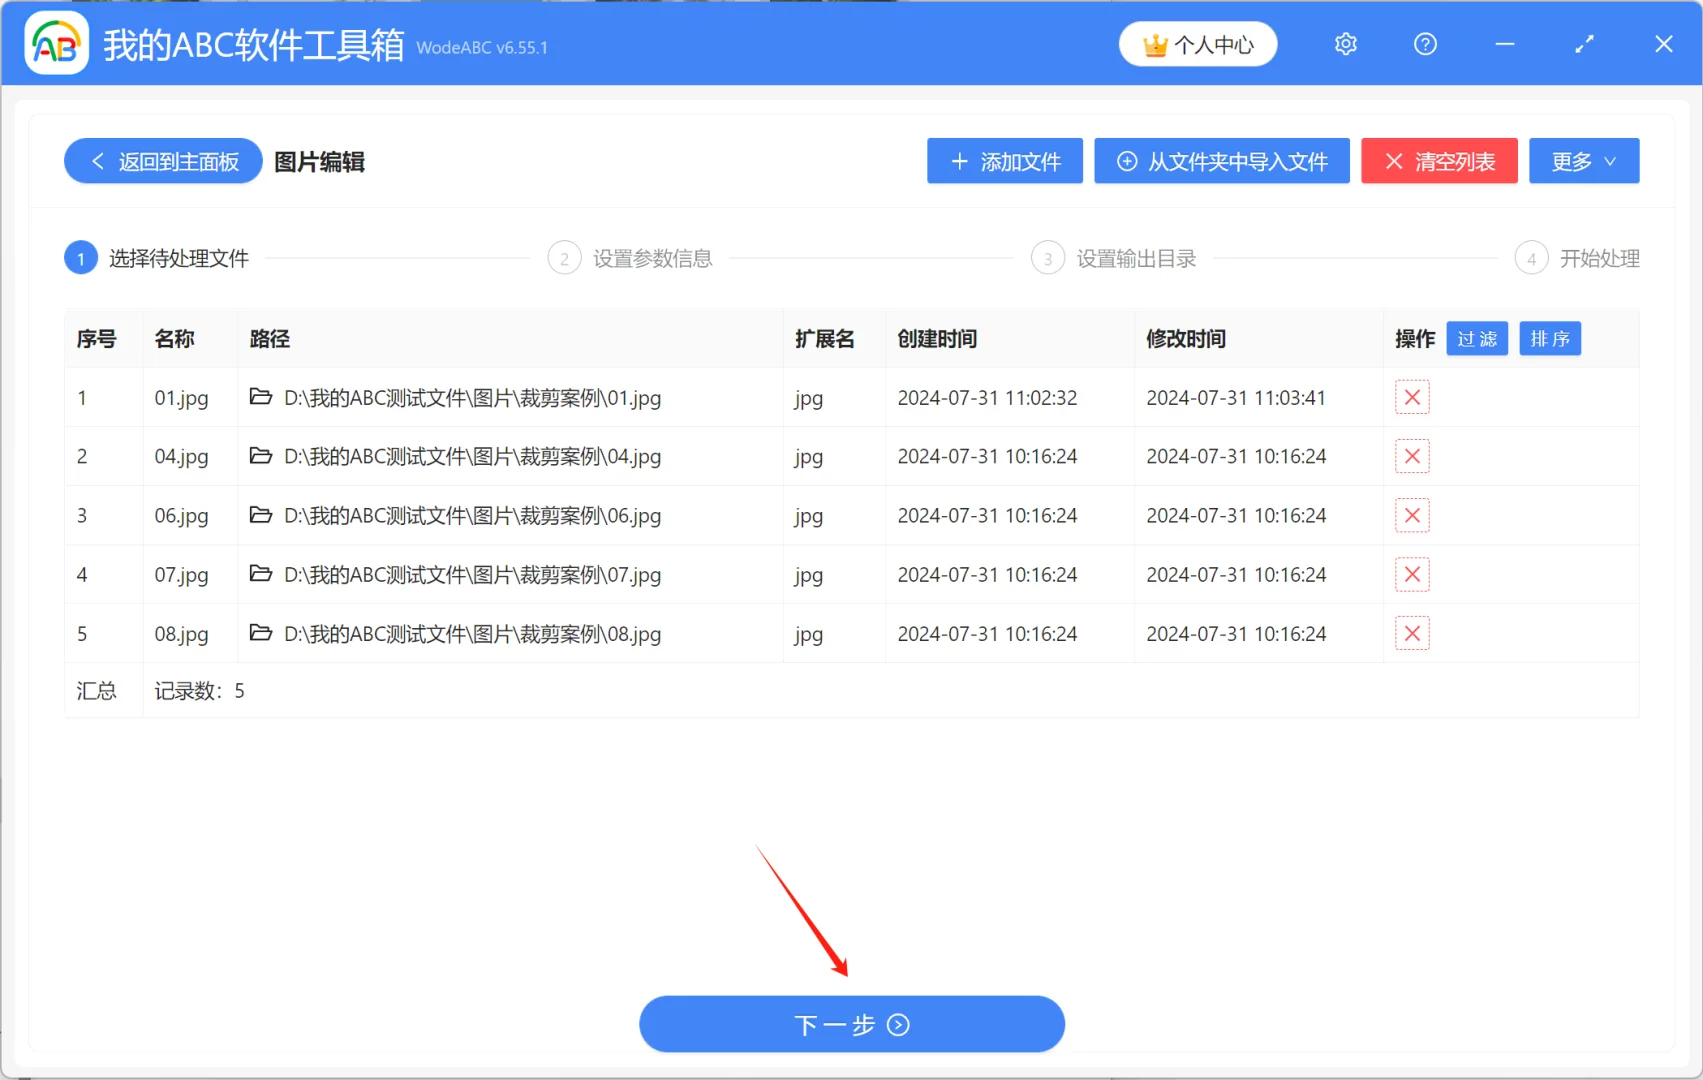Click the folder icon next to 01.jpg path
Image resolution: width=1703 pixels, height=1080 pixels.
click(261, 397)
